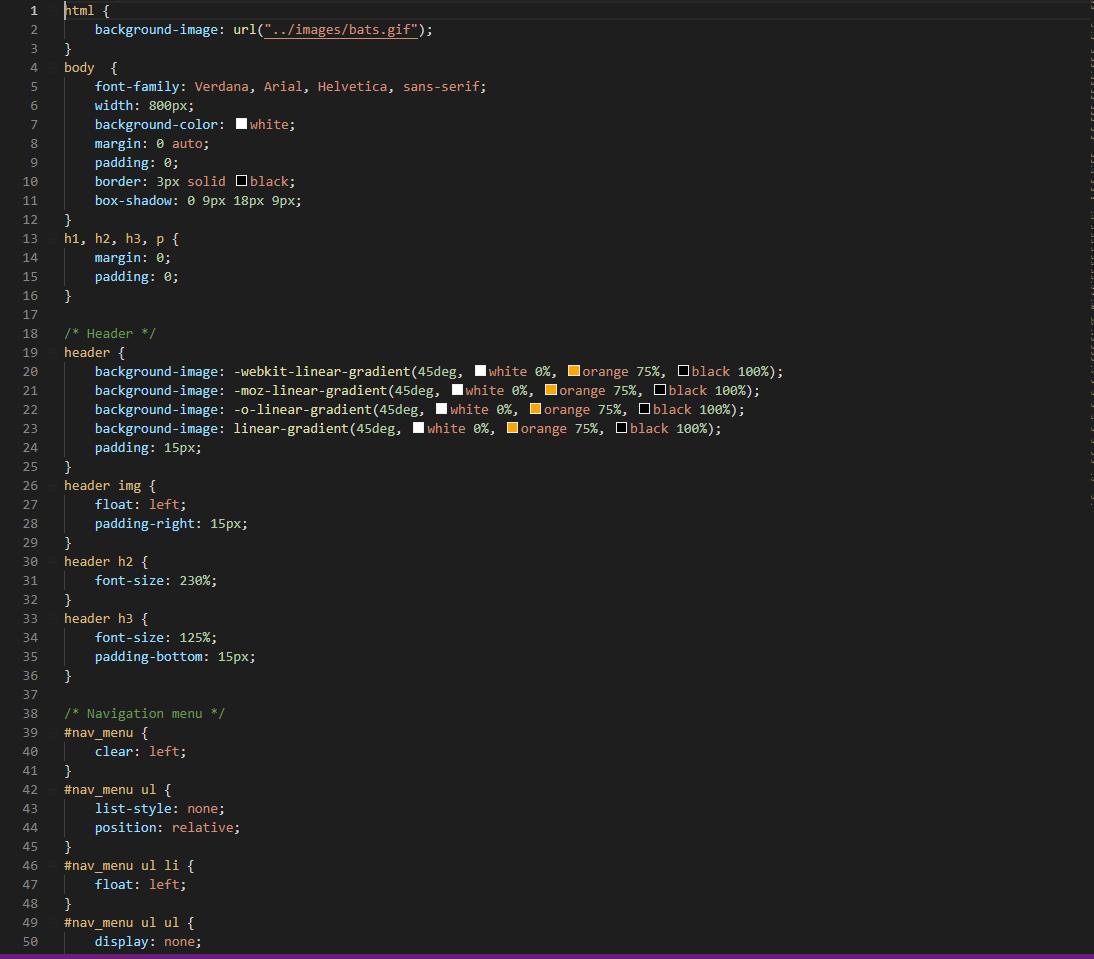Viewport: 1094px width, 959px height.
Task: Open orange swatch in -moz-linear-gradient line
Action: coord(550,390)
